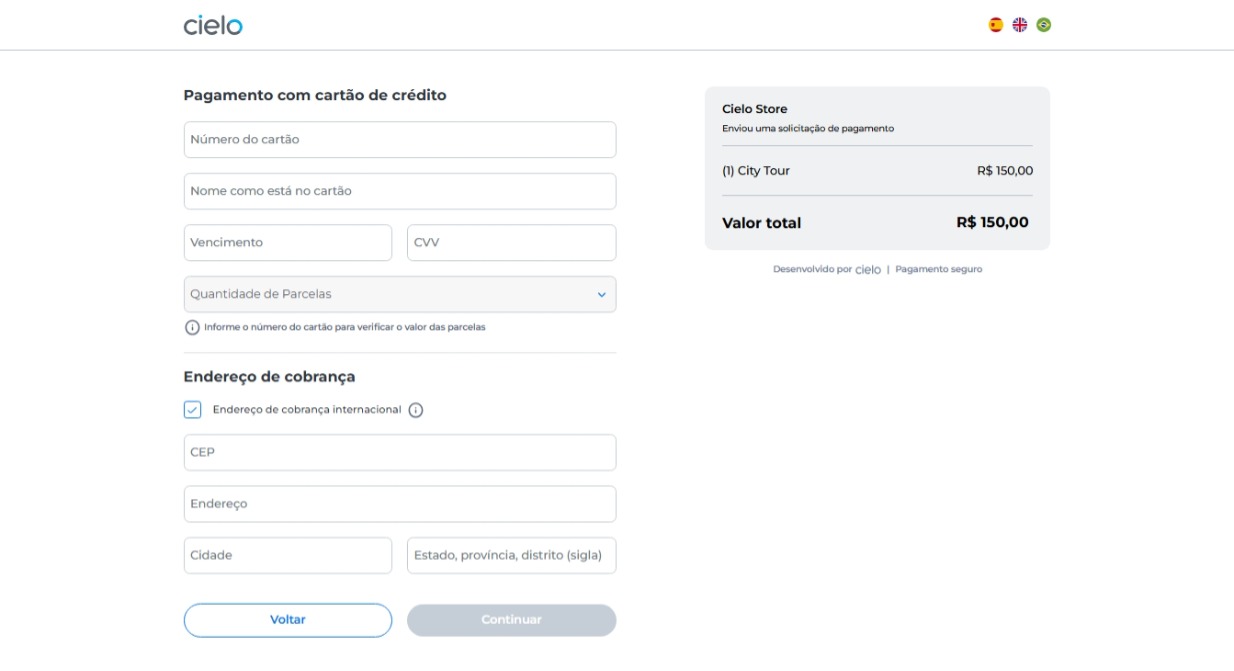Click the Cielo logo in footer
The width and height of the screenshot is (1234, 671).
tap(868, 269)
